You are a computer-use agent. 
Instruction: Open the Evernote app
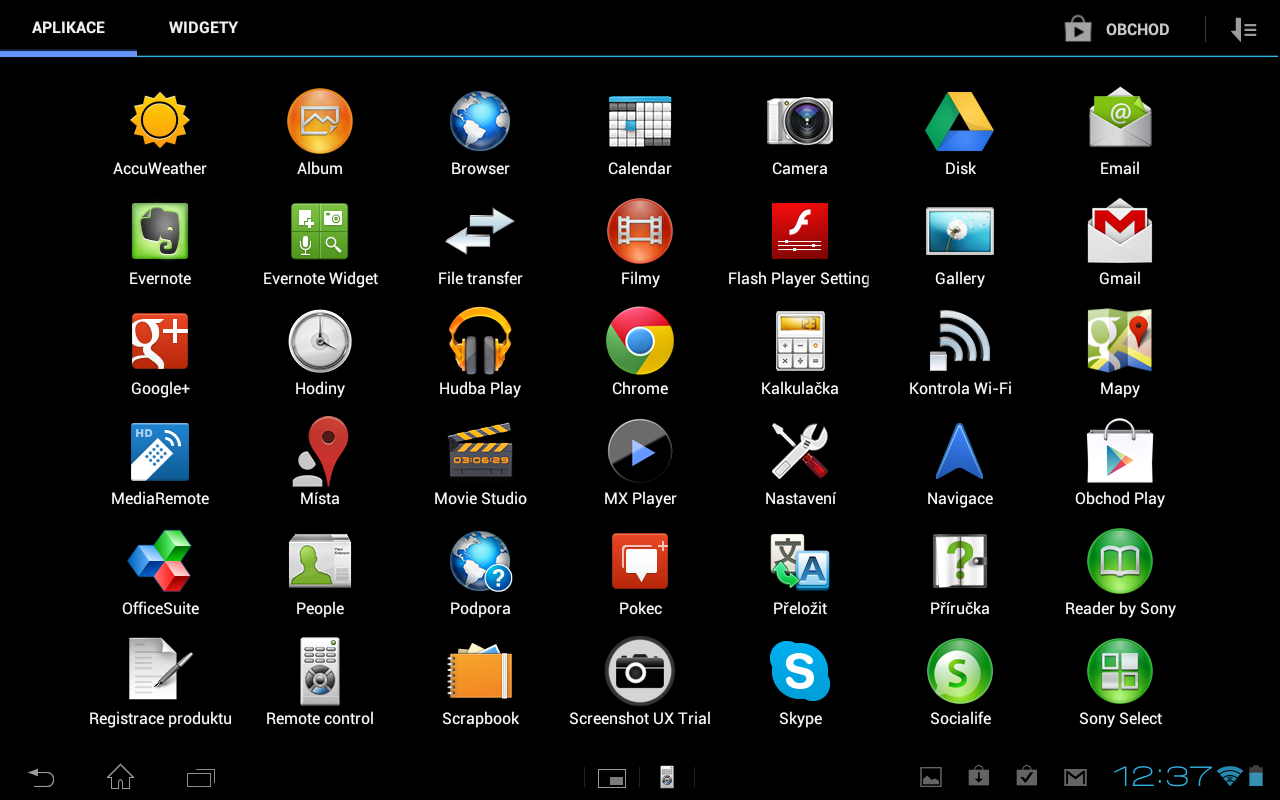click(160, 230)
